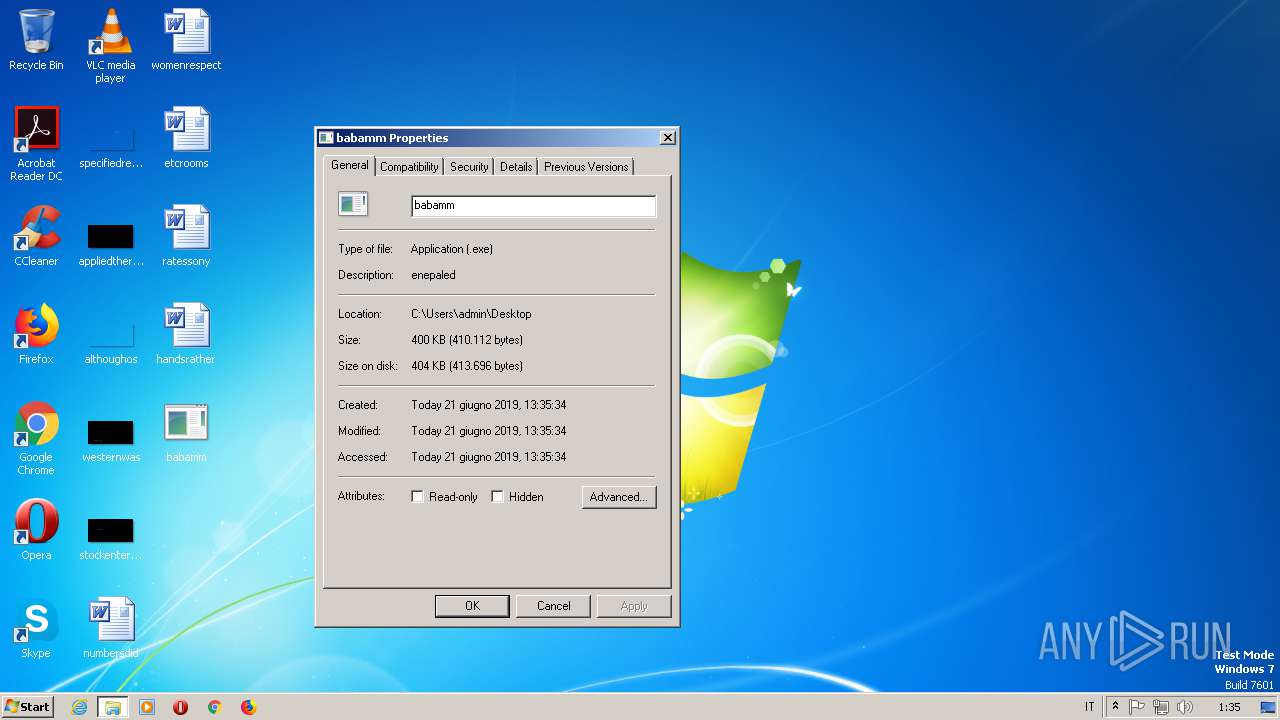Image resolution: width=1280 pixels, height=720 pixels.
Task: Open Opera from taskbar
Action: coord(181,707)
